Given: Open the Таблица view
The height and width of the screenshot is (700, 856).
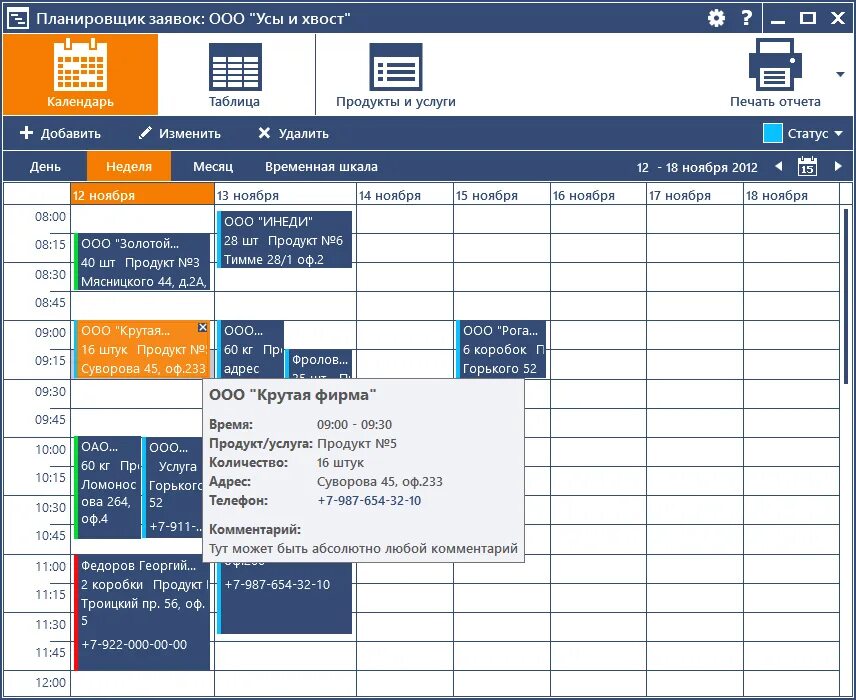Looking at the screenshot, I should [235, 74].
